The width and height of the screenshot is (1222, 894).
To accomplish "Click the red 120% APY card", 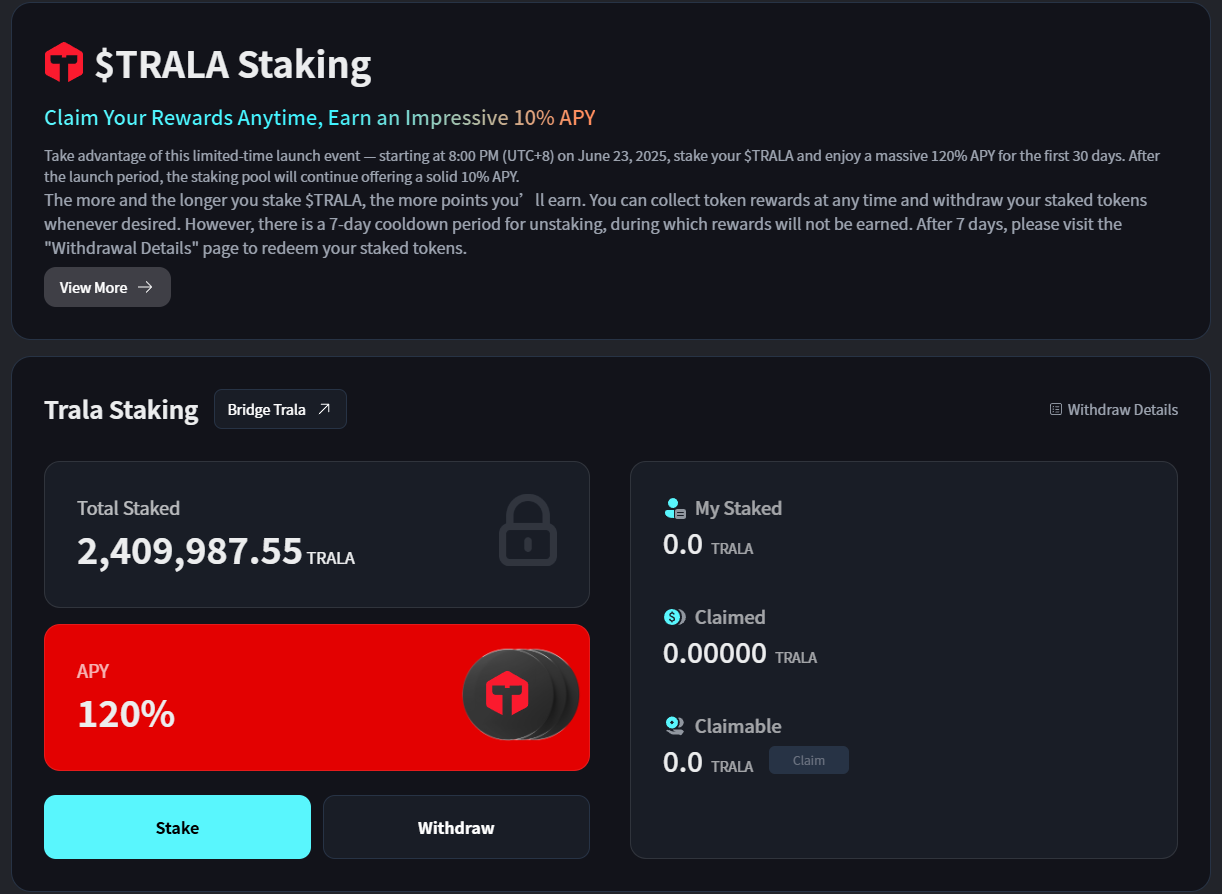I will [x=317, y=697].
